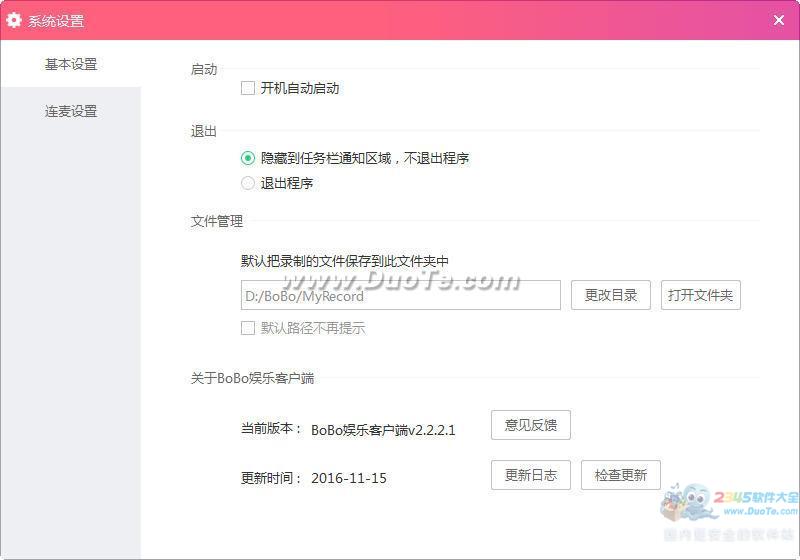800x560 pixels.
Task: View the 更新日志 changelog button
Action: tap(530, 475)
